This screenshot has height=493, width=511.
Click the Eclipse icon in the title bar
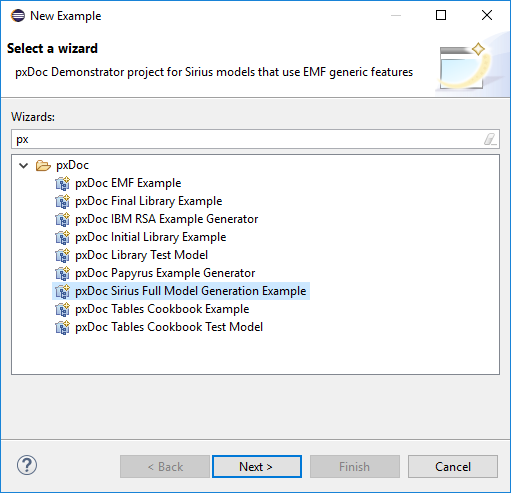coord(18,15)
